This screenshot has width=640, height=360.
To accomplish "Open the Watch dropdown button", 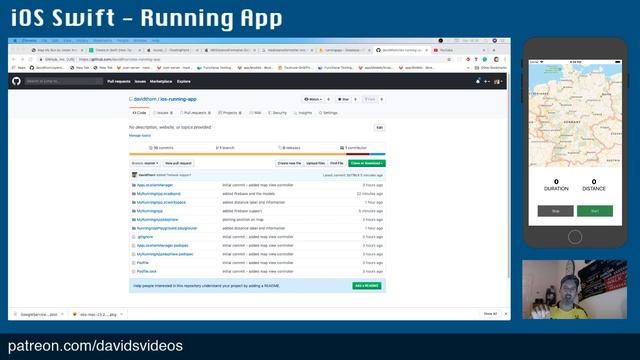I will pyautogui.click(x=313, y=99).
